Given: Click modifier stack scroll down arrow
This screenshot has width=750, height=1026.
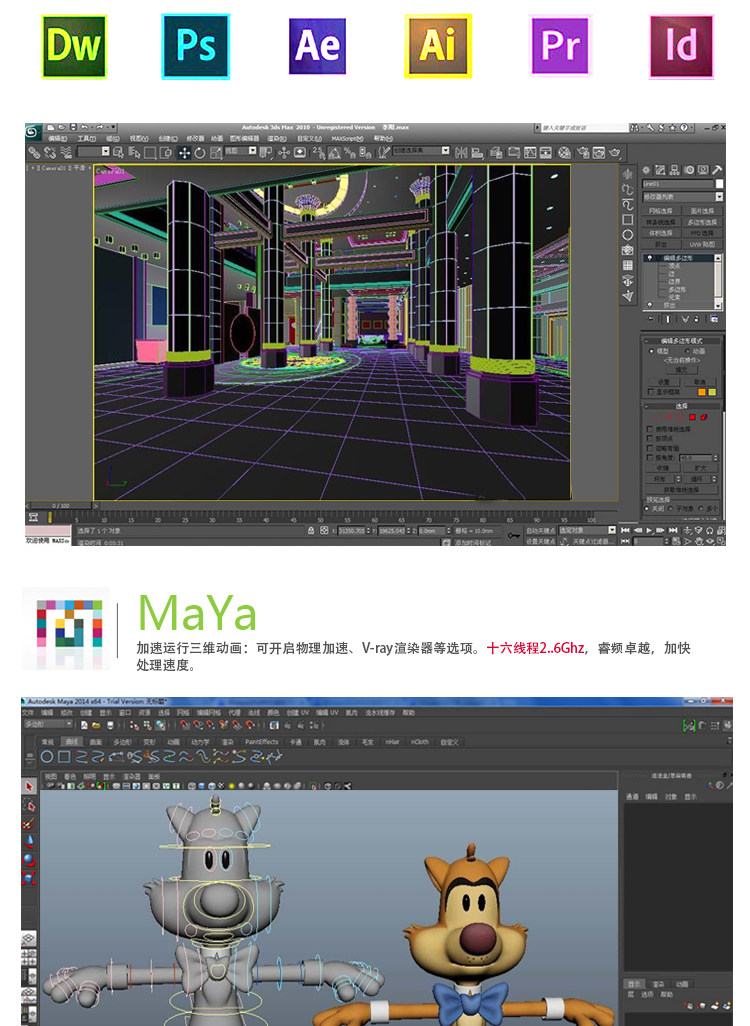Looking at the screenshot, I should [718, 305].
